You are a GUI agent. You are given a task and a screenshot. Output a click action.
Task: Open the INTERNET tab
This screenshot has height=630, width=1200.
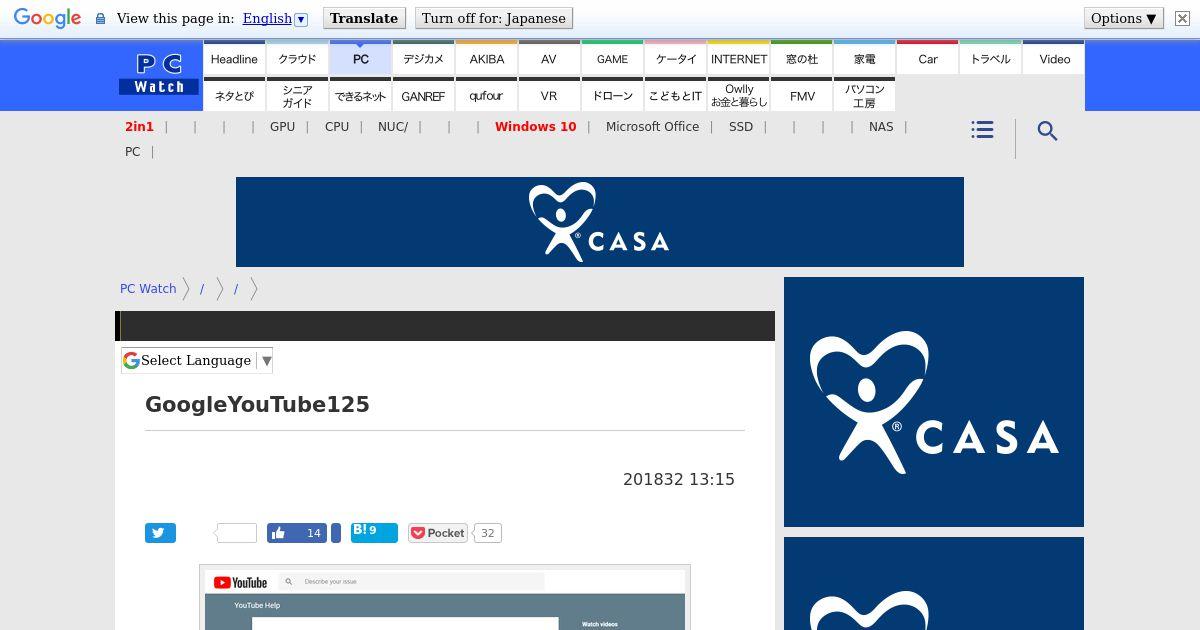739,58
